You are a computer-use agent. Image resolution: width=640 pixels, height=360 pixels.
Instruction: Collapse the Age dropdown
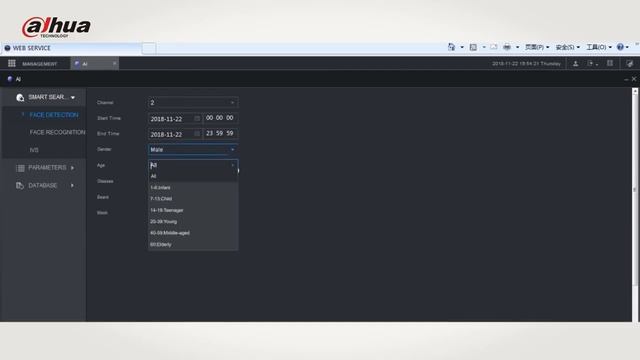(x=193, y=165)
